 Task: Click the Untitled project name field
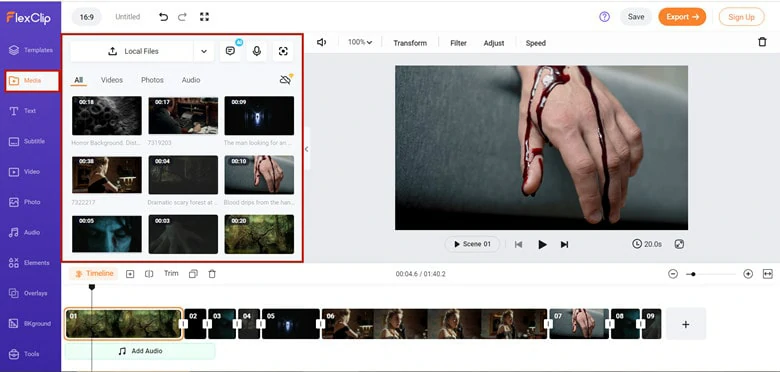pyautogui.click(x=127, y=17)
